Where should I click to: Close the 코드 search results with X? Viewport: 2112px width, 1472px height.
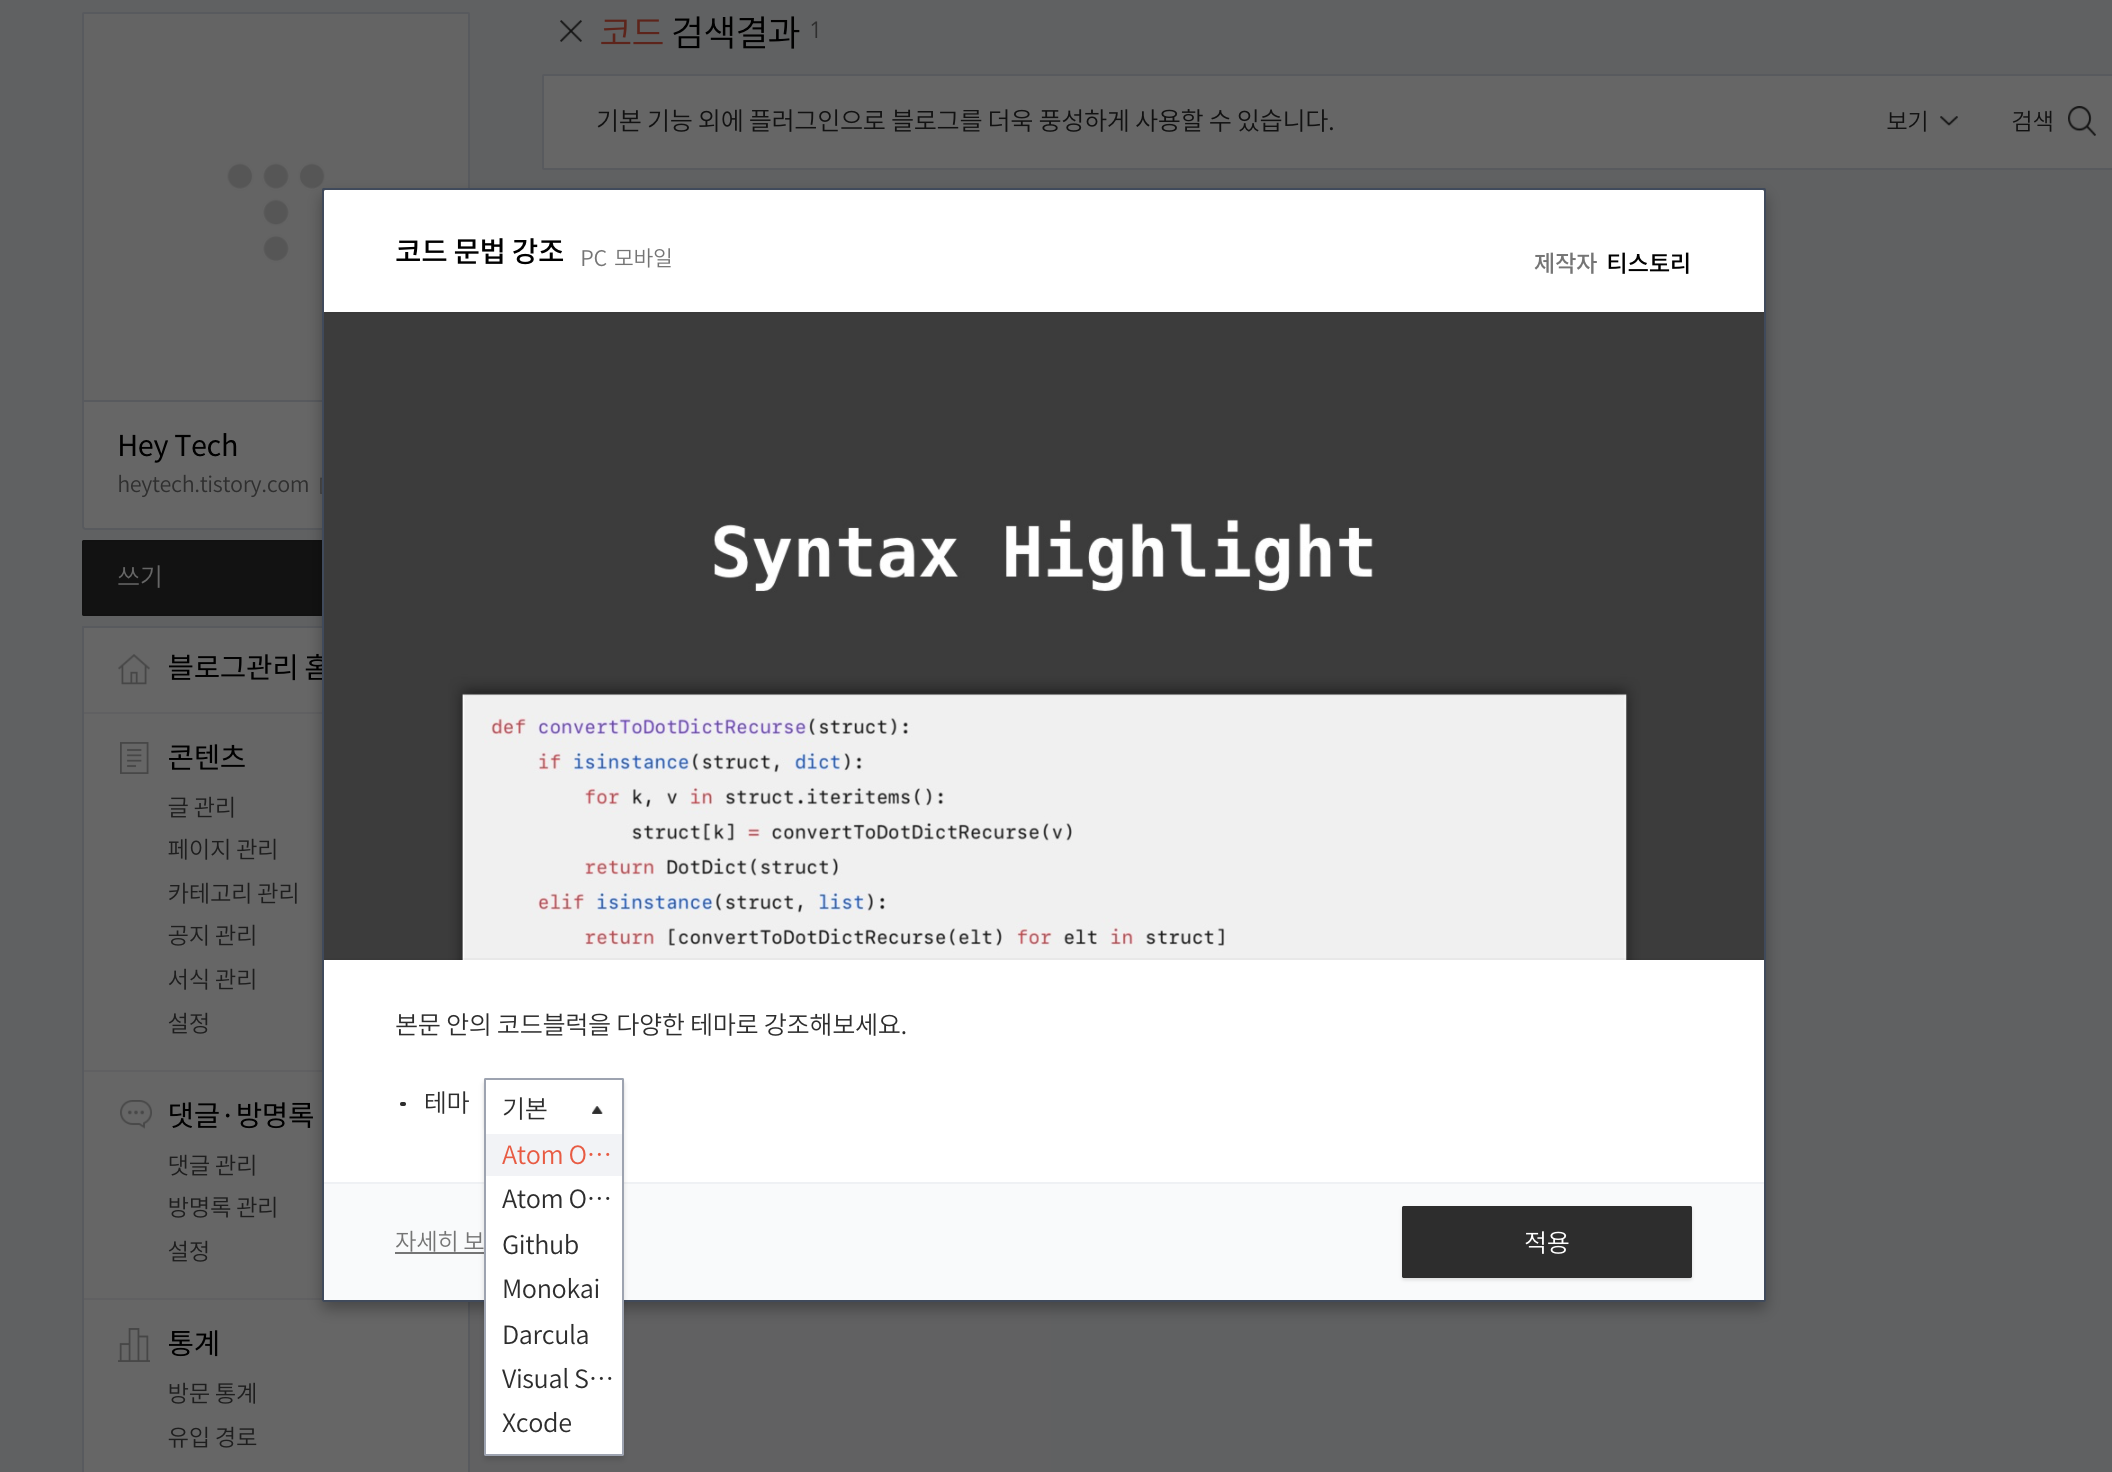(x=571, y=32)
